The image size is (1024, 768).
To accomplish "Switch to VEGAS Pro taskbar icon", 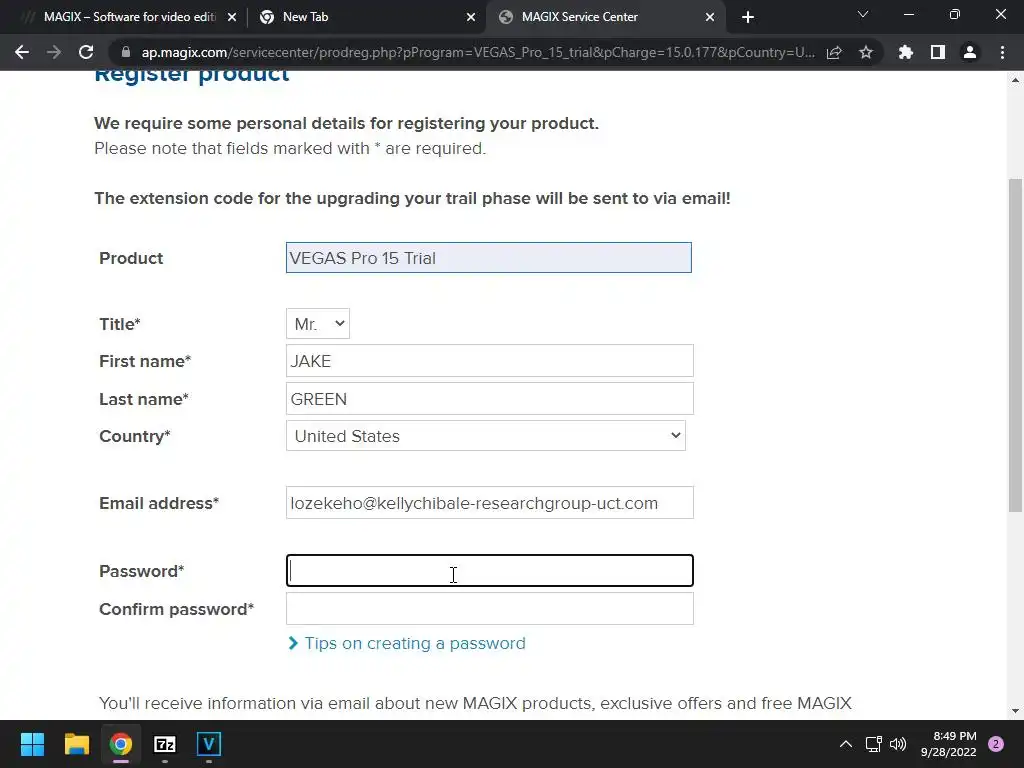I will click(209, 744).
